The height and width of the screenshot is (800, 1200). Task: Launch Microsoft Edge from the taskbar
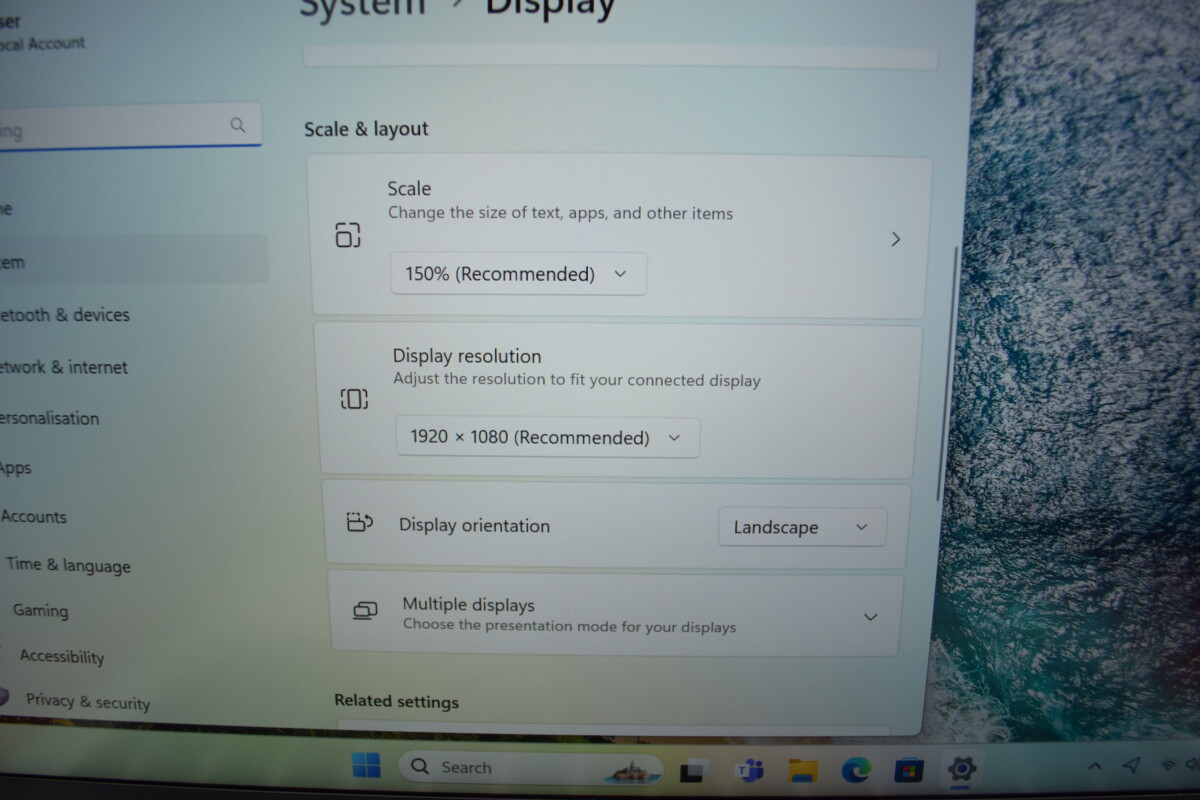coord(856,769)
